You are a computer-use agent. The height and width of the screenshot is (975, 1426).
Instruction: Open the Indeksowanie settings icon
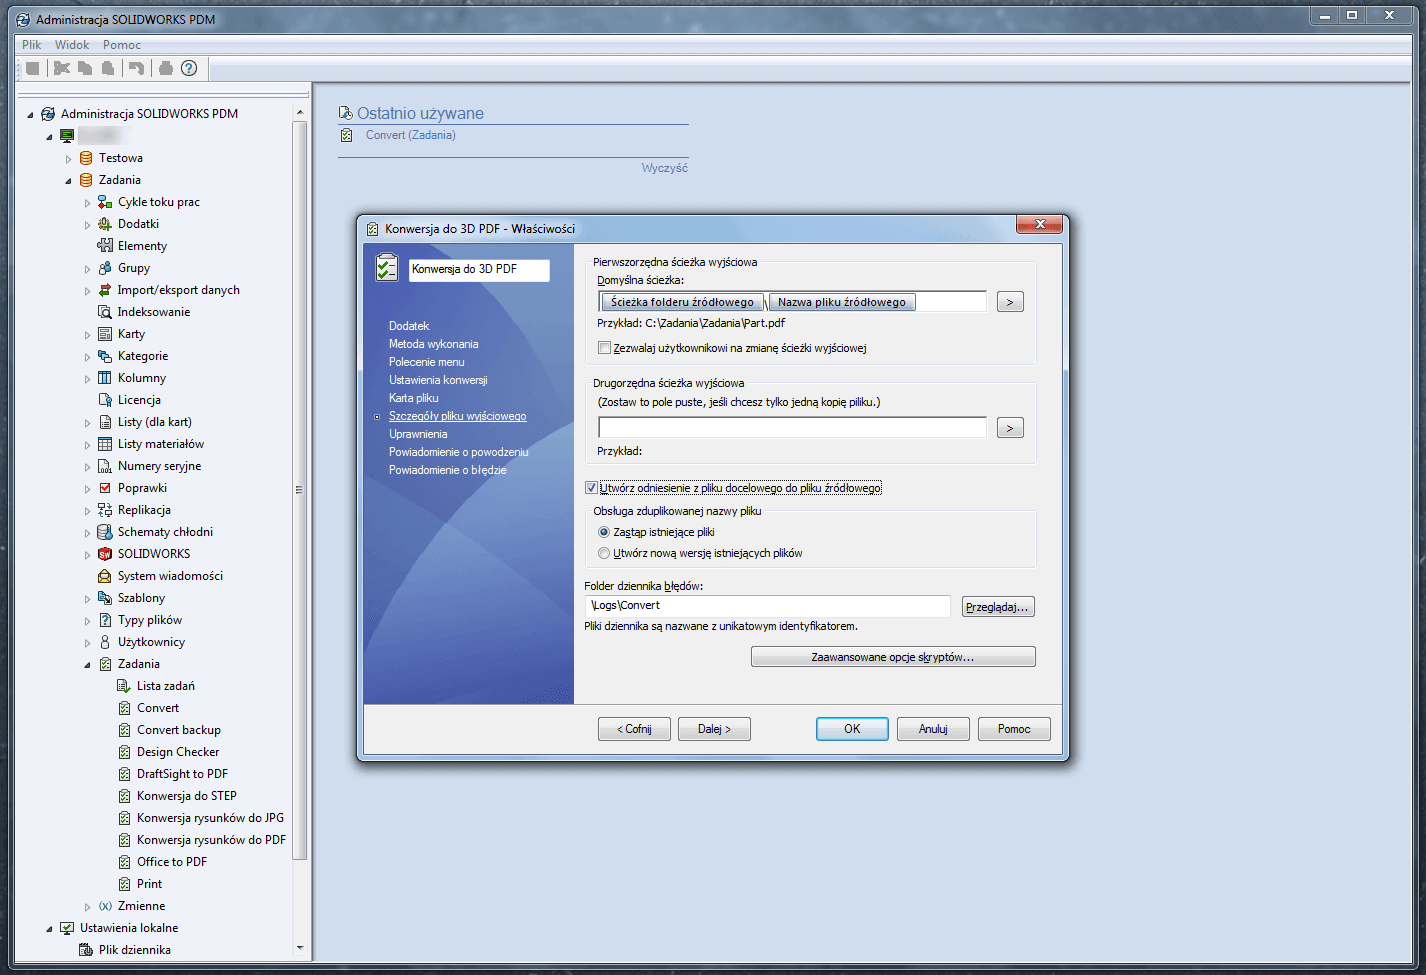coord(104,311)
